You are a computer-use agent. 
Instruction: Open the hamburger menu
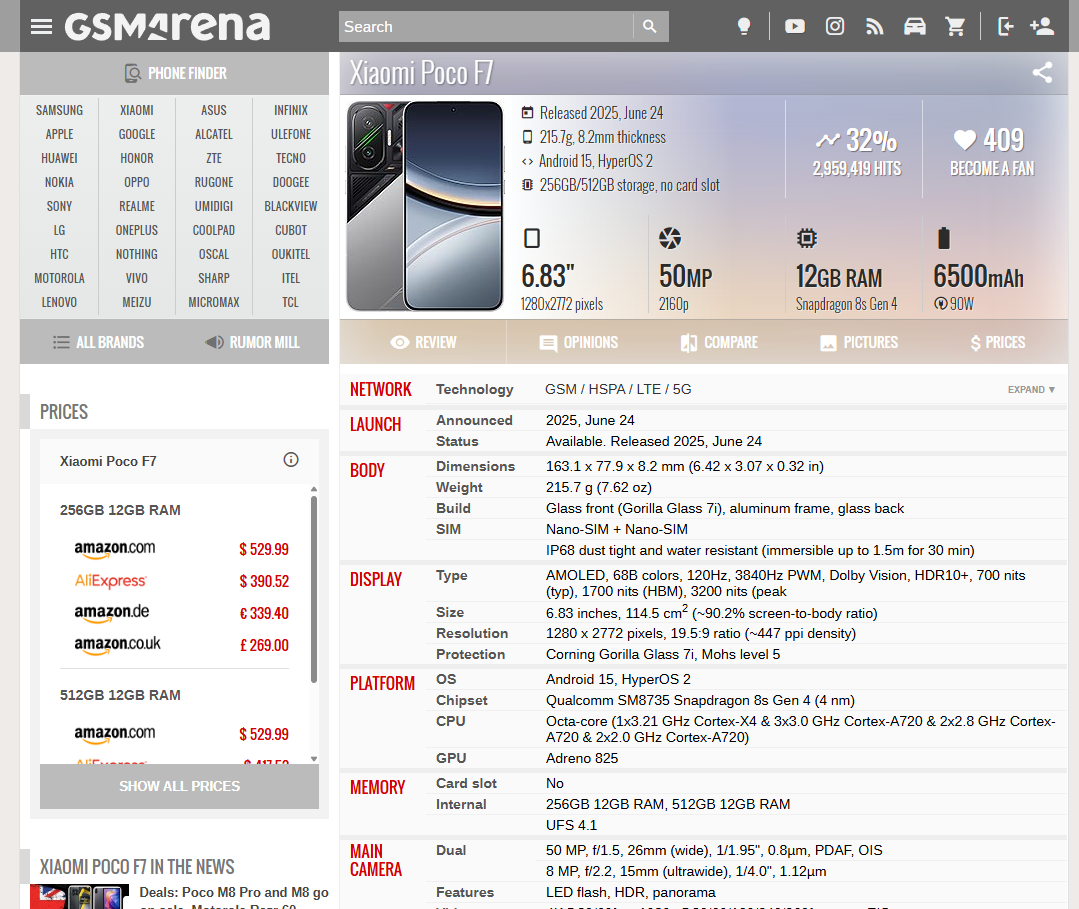41,26
